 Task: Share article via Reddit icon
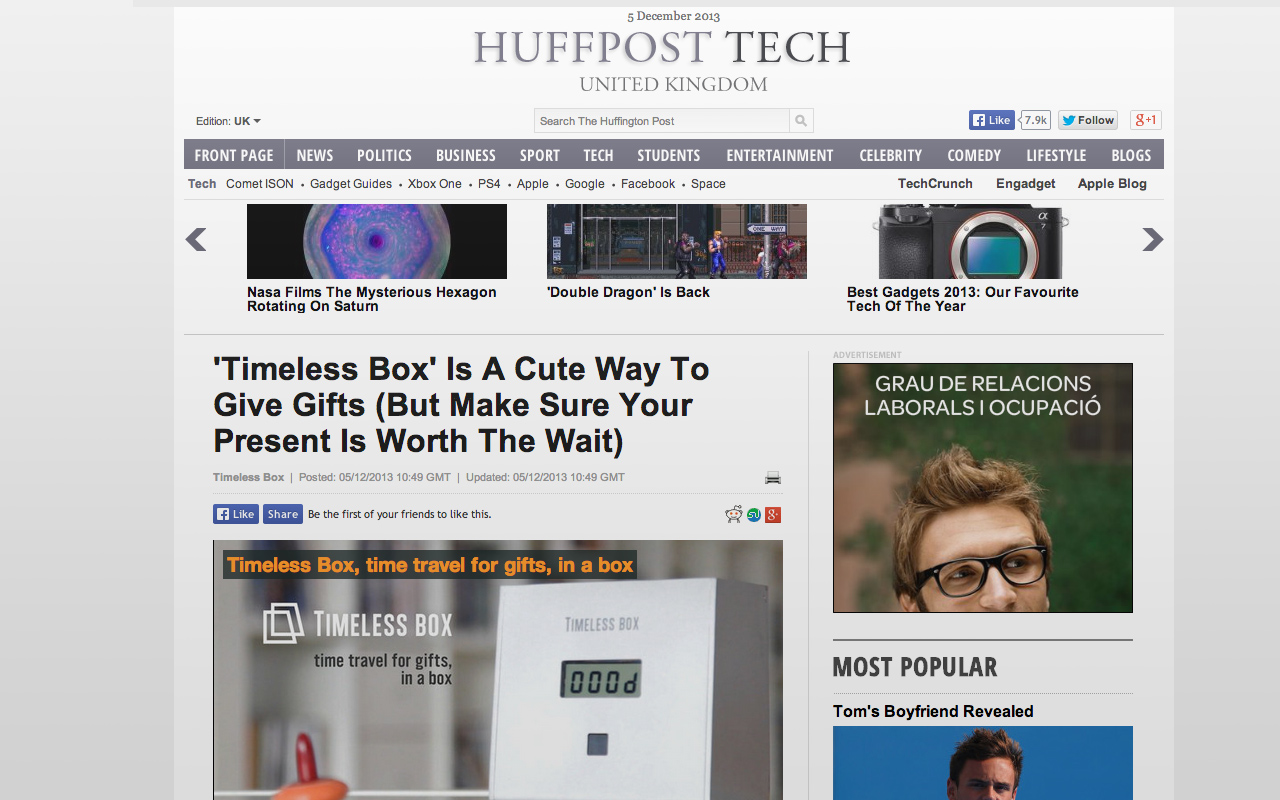734,514
